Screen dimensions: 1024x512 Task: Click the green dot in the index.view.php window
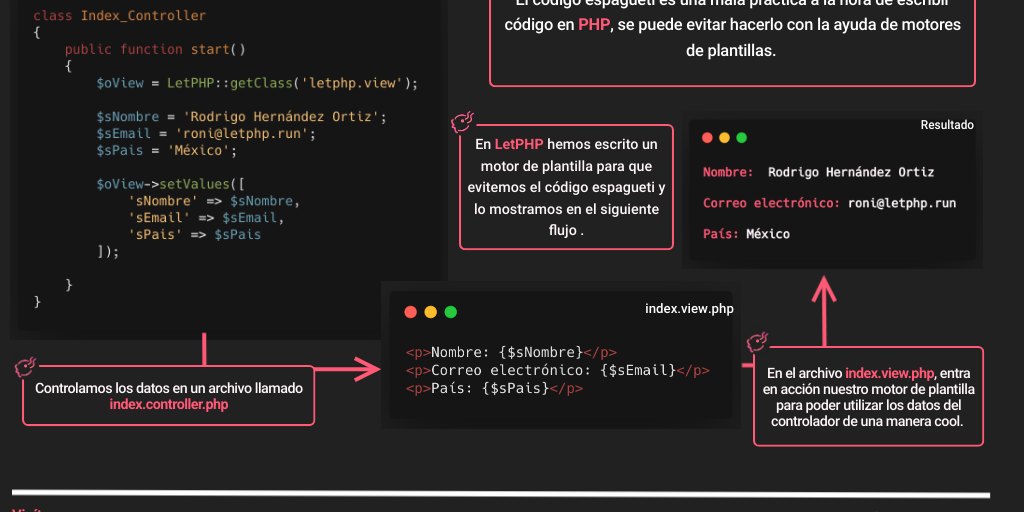451,312
